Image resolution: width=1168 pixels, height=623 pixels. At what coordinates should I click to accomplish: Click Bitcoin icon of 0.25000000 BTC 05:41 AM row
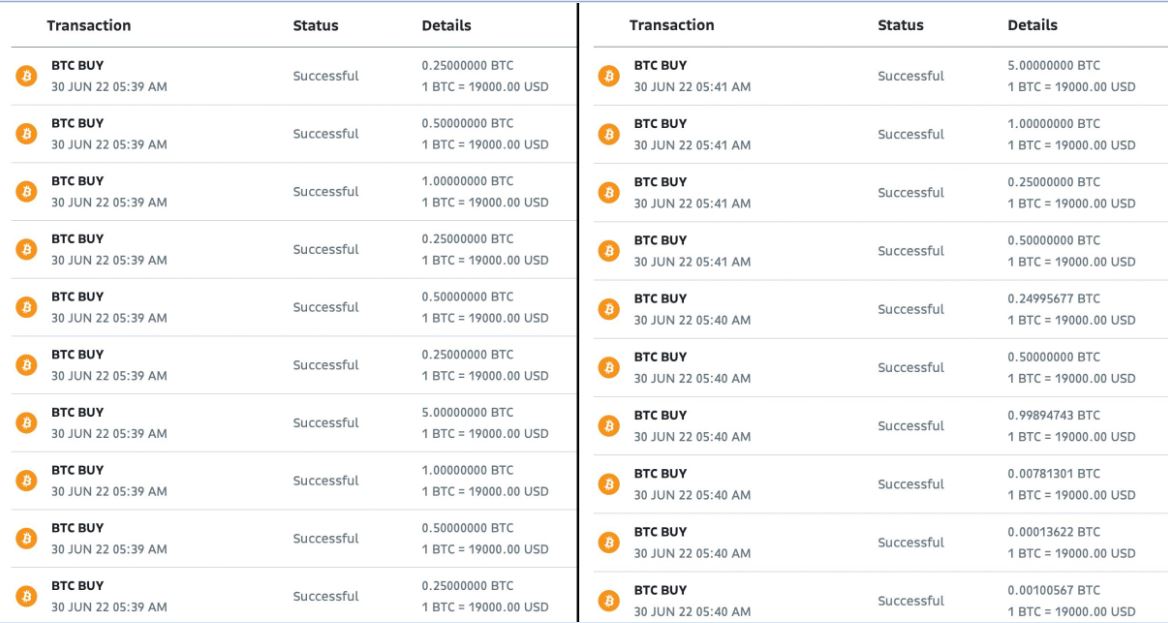pyautogui.click(x=609, y=192)
